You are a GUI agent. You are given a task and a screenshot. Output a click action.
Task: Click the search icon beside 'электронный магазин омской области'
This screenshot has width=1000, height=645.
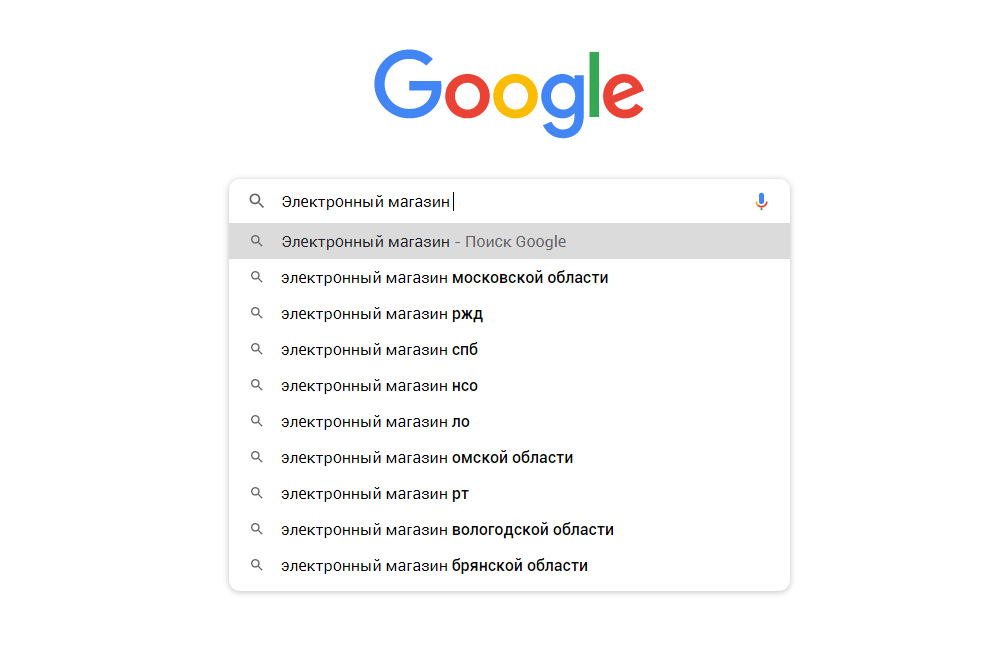click(x=257, y=457)
